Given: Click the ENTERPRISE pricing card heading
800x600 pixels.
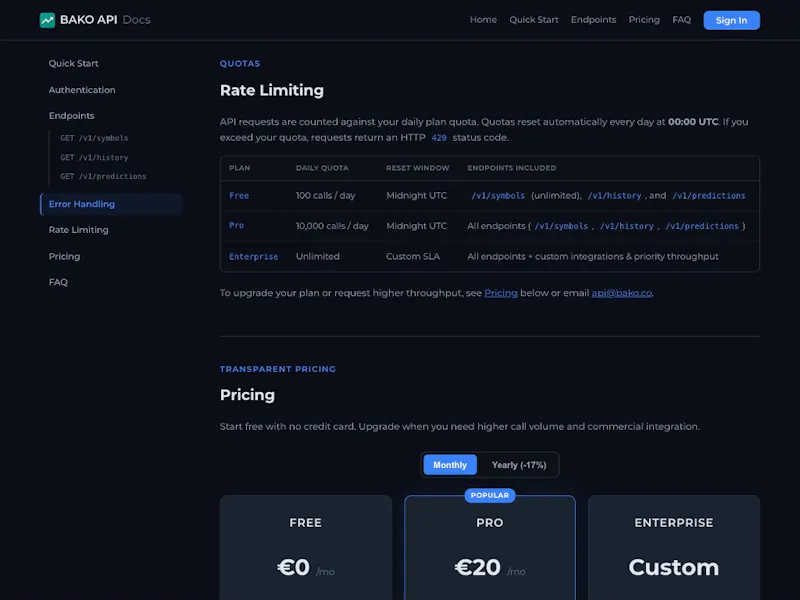Looking at the screenshot, I should (x=674, y=523).
